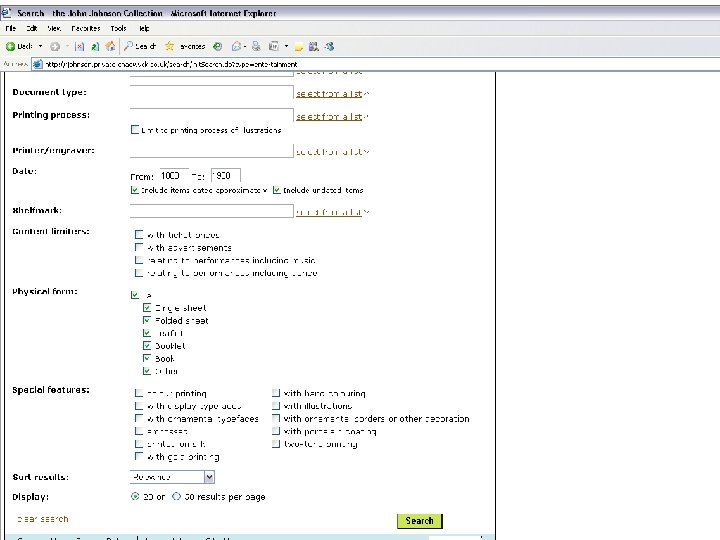
Task: Click the Forward navigation button
Action: [x=55, y=46]
